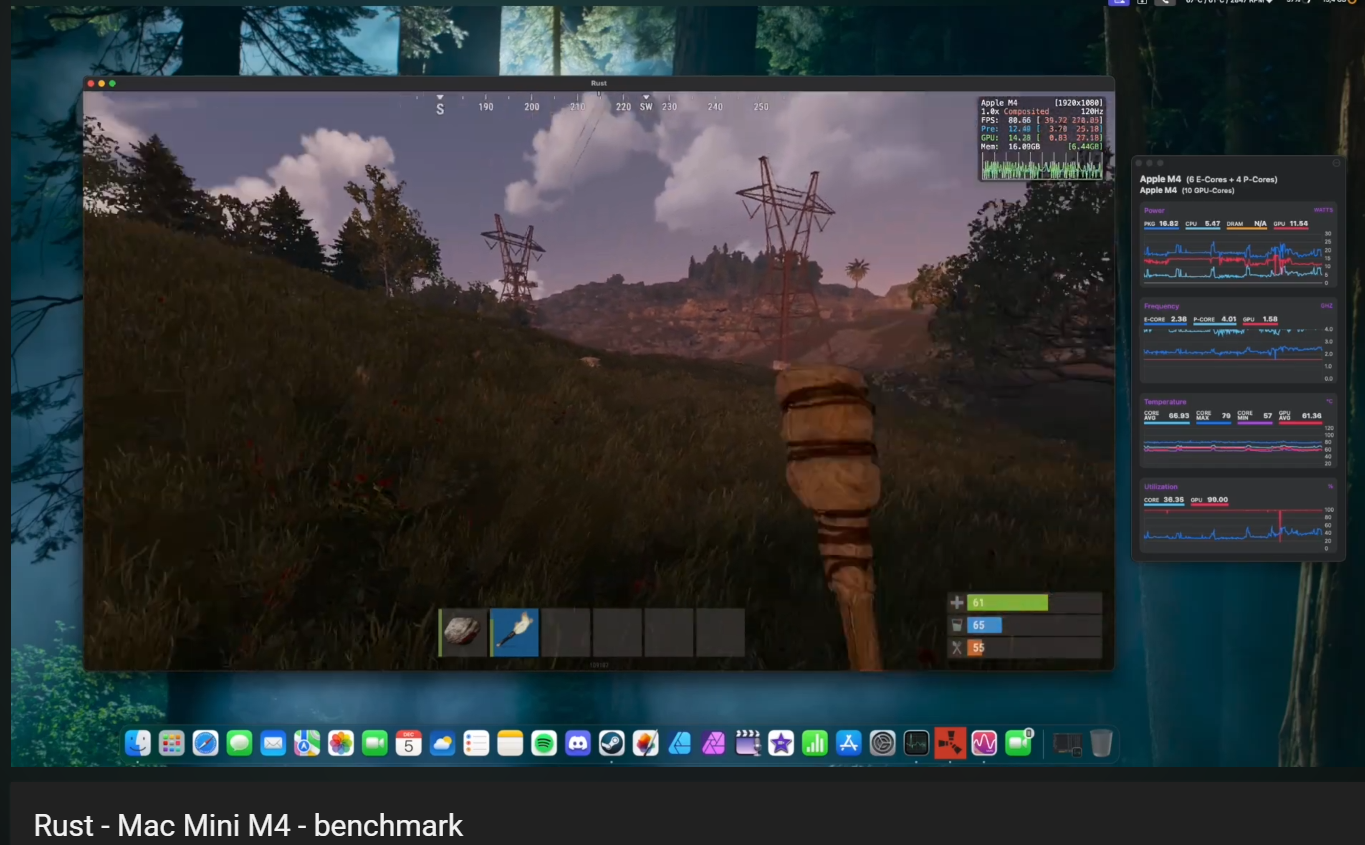Open System Settings gear icon in Dock
1365x845 pixels.
pos(882,743)
